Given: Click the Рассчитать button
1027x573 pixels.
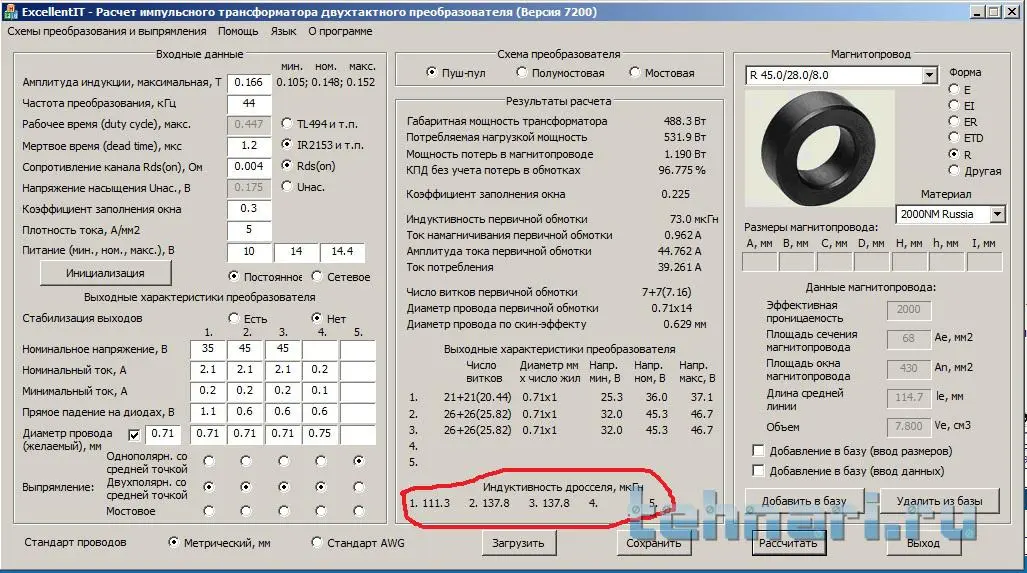Looking at the screenshot, I should (788, 543).
